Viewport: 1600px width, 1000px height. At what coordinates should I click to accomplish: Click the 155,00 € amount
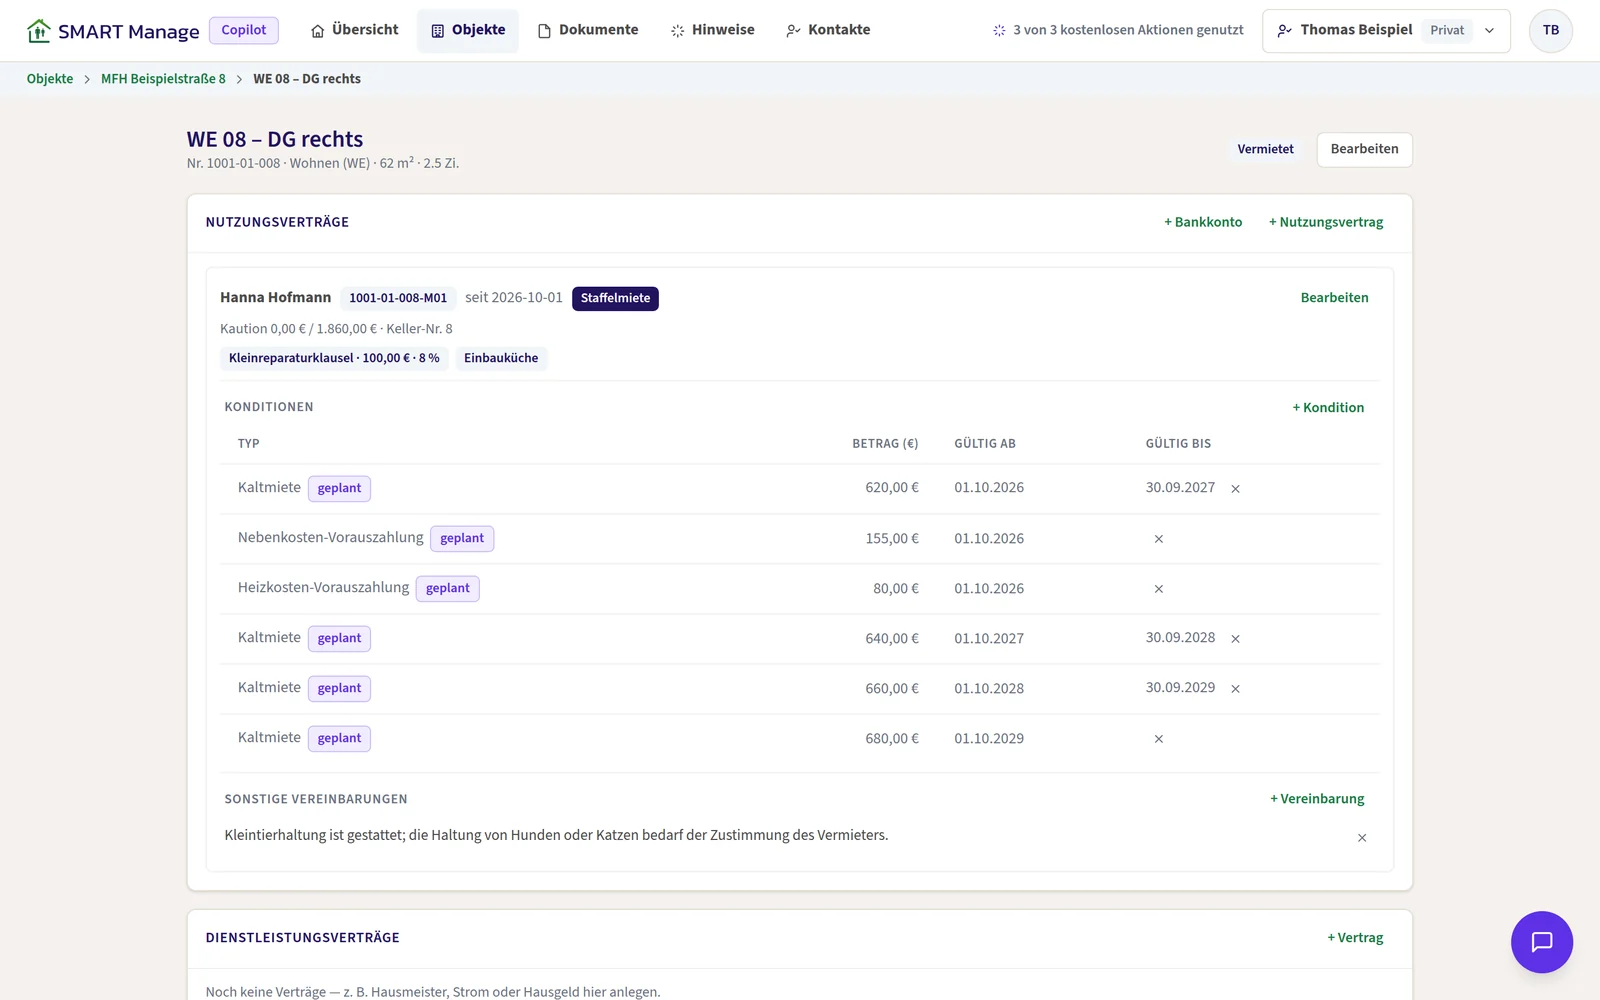(892, 539)
